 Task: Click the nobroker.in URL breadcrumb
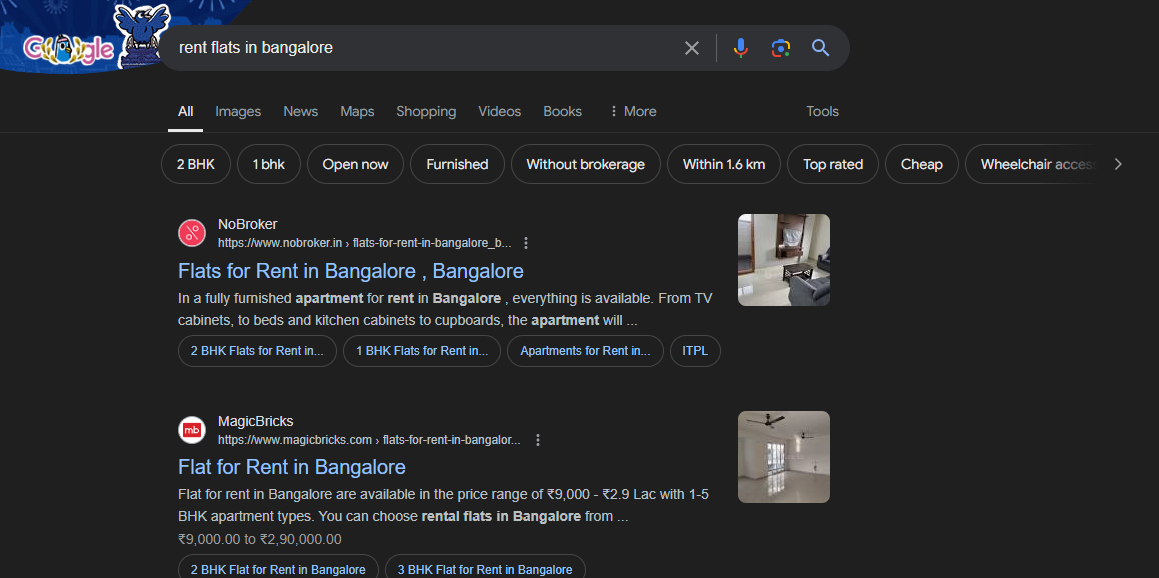[x=364, y=243]
